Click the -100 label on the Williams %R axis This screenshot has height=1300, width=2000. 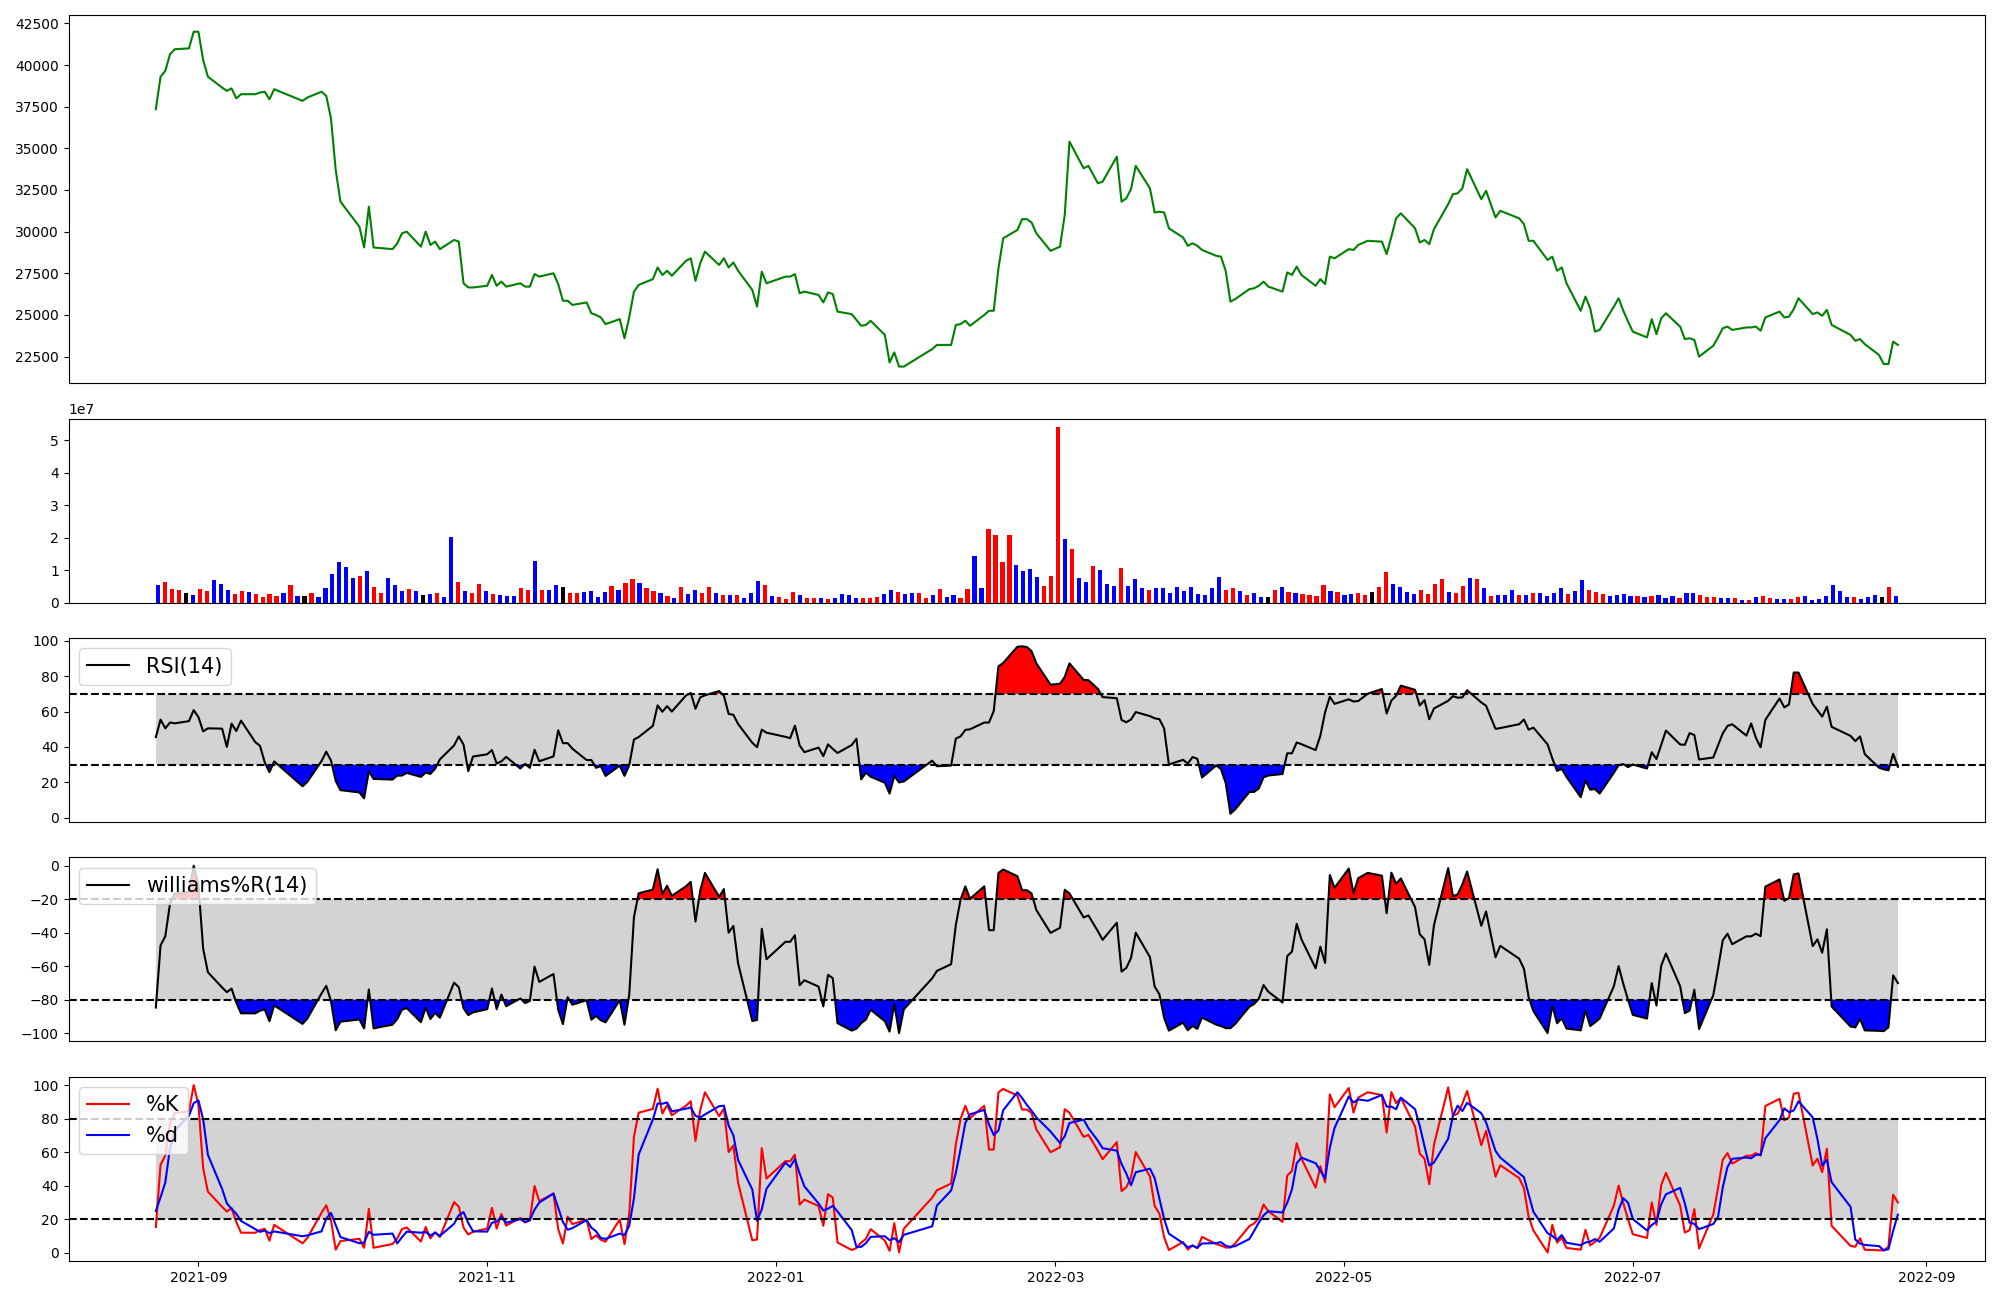40,1034
